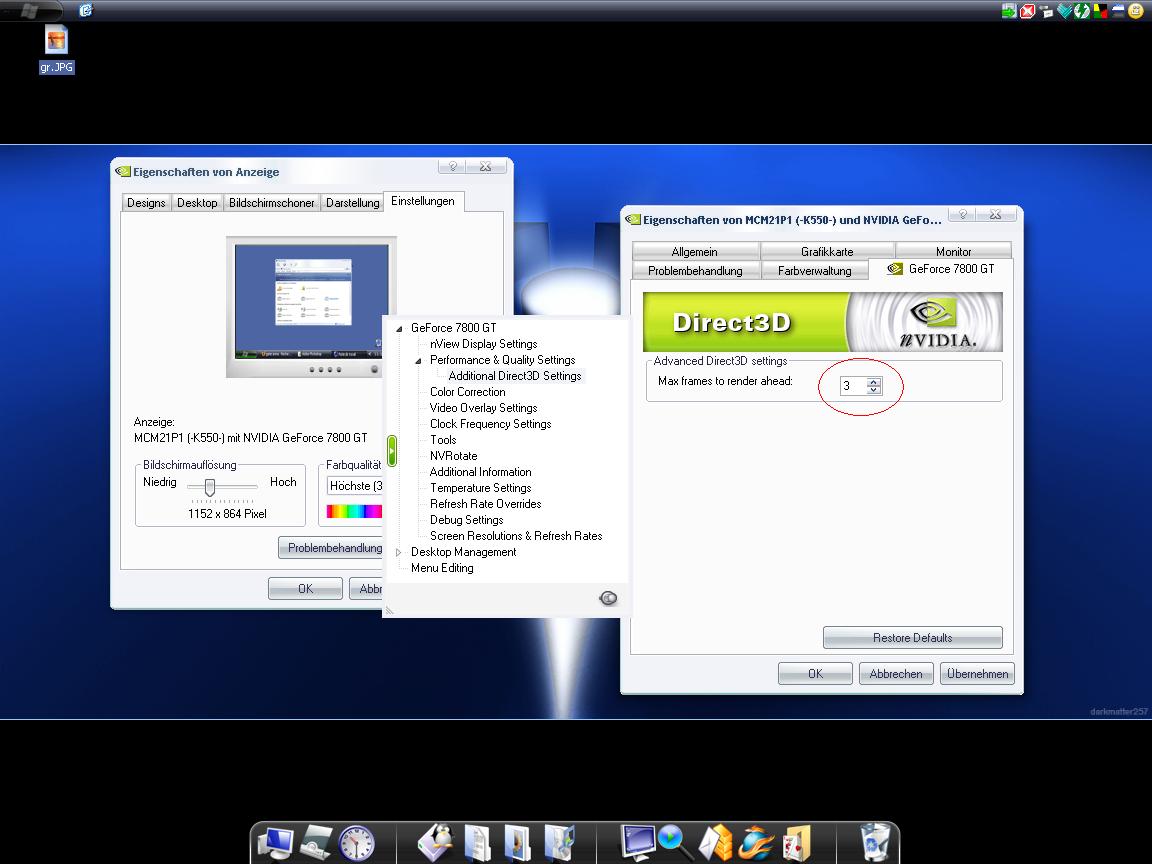Switch to the Monitor tab

[954, 251]
